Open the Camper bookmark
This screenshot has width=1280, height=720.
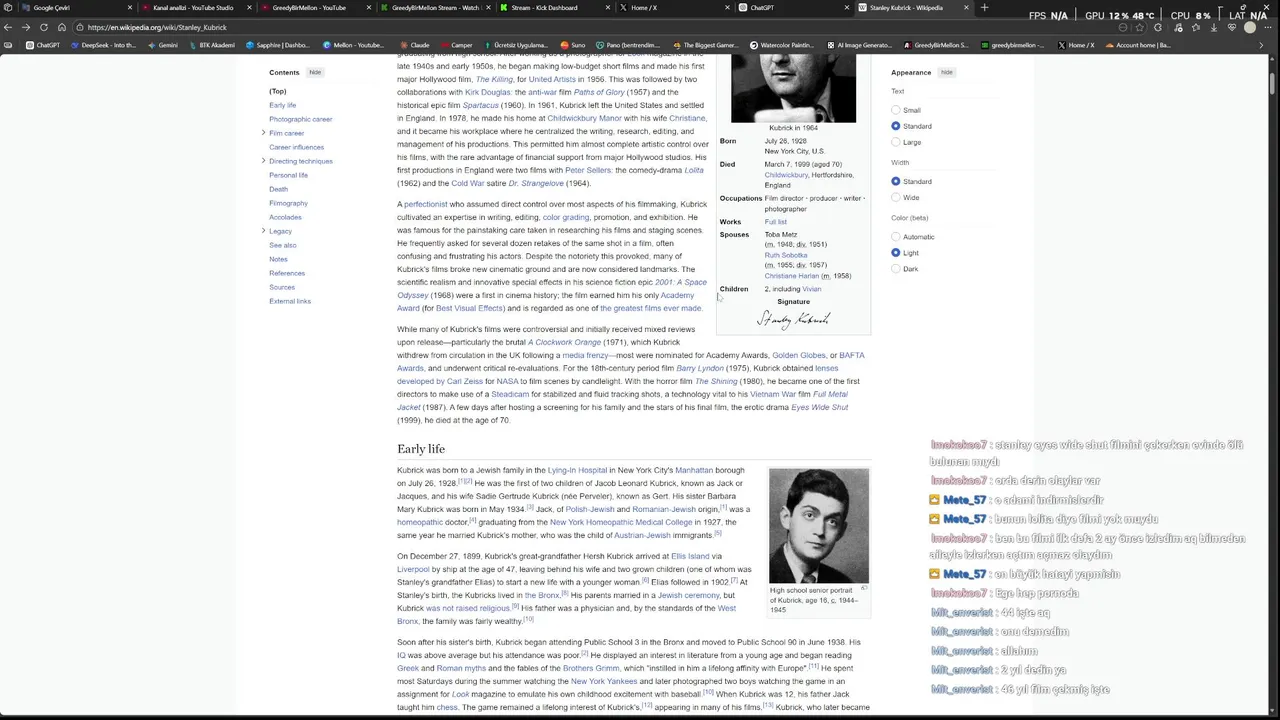456,45
